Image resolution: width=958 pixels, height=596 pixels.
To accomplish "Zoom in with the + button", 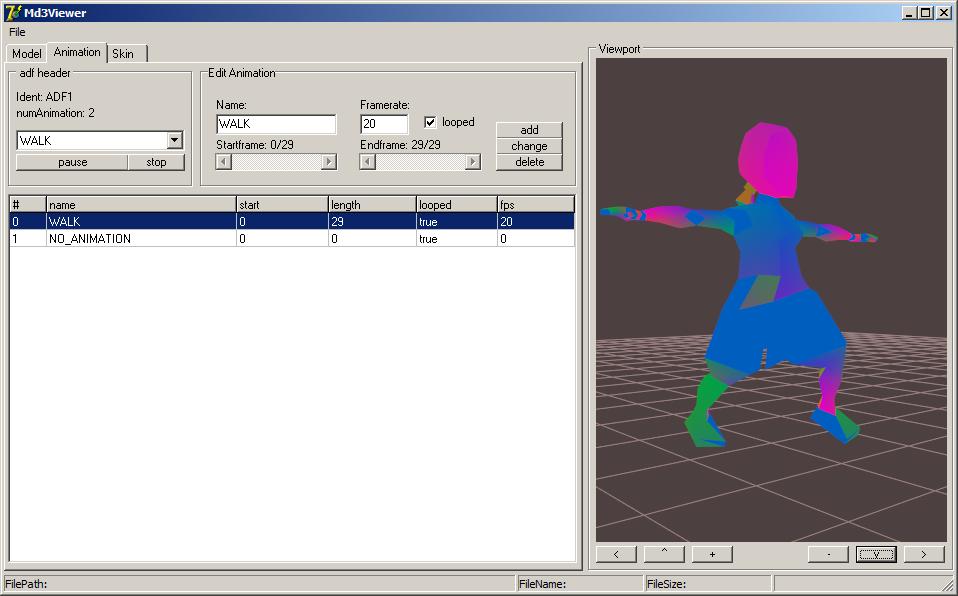I will coord(712,554).
